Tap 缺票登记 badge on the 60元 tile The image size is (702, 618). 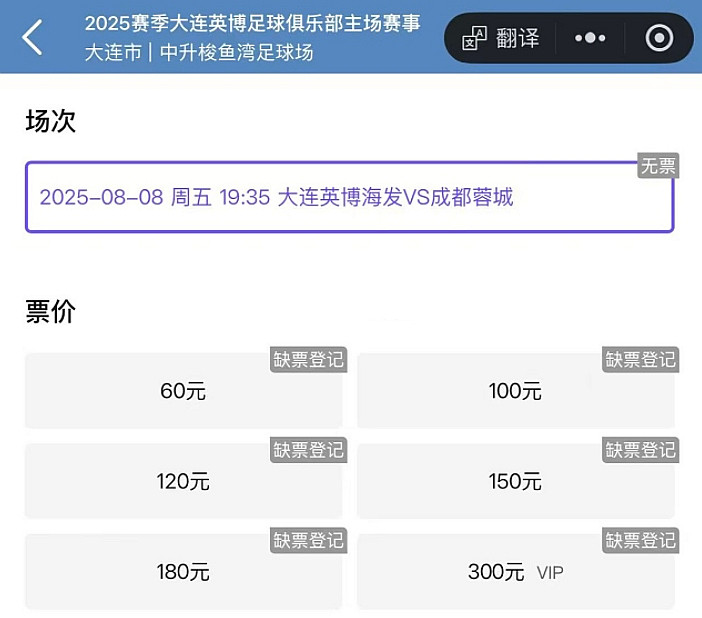tap(308, 360)
